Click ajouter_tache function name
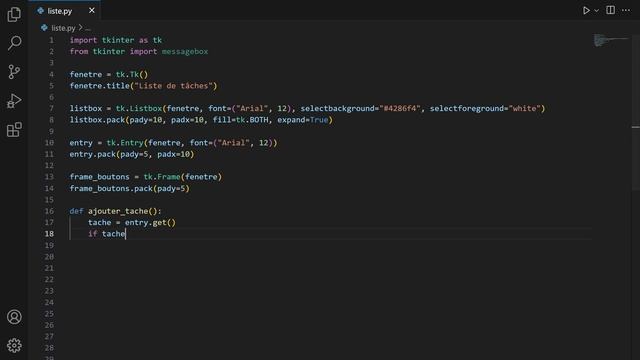The height and width of the screenshot is (360, 640). [x=118, y=211]
